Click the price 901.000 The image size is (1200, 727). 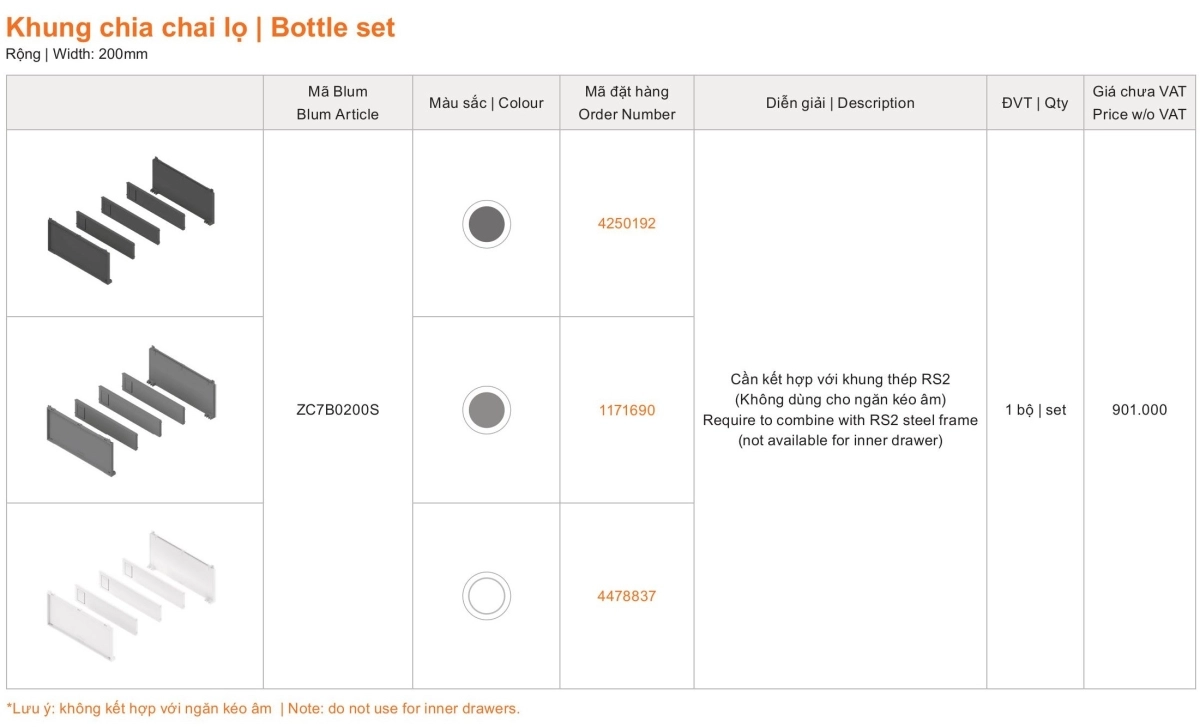pyautogui.click(x=1139, y=410)
